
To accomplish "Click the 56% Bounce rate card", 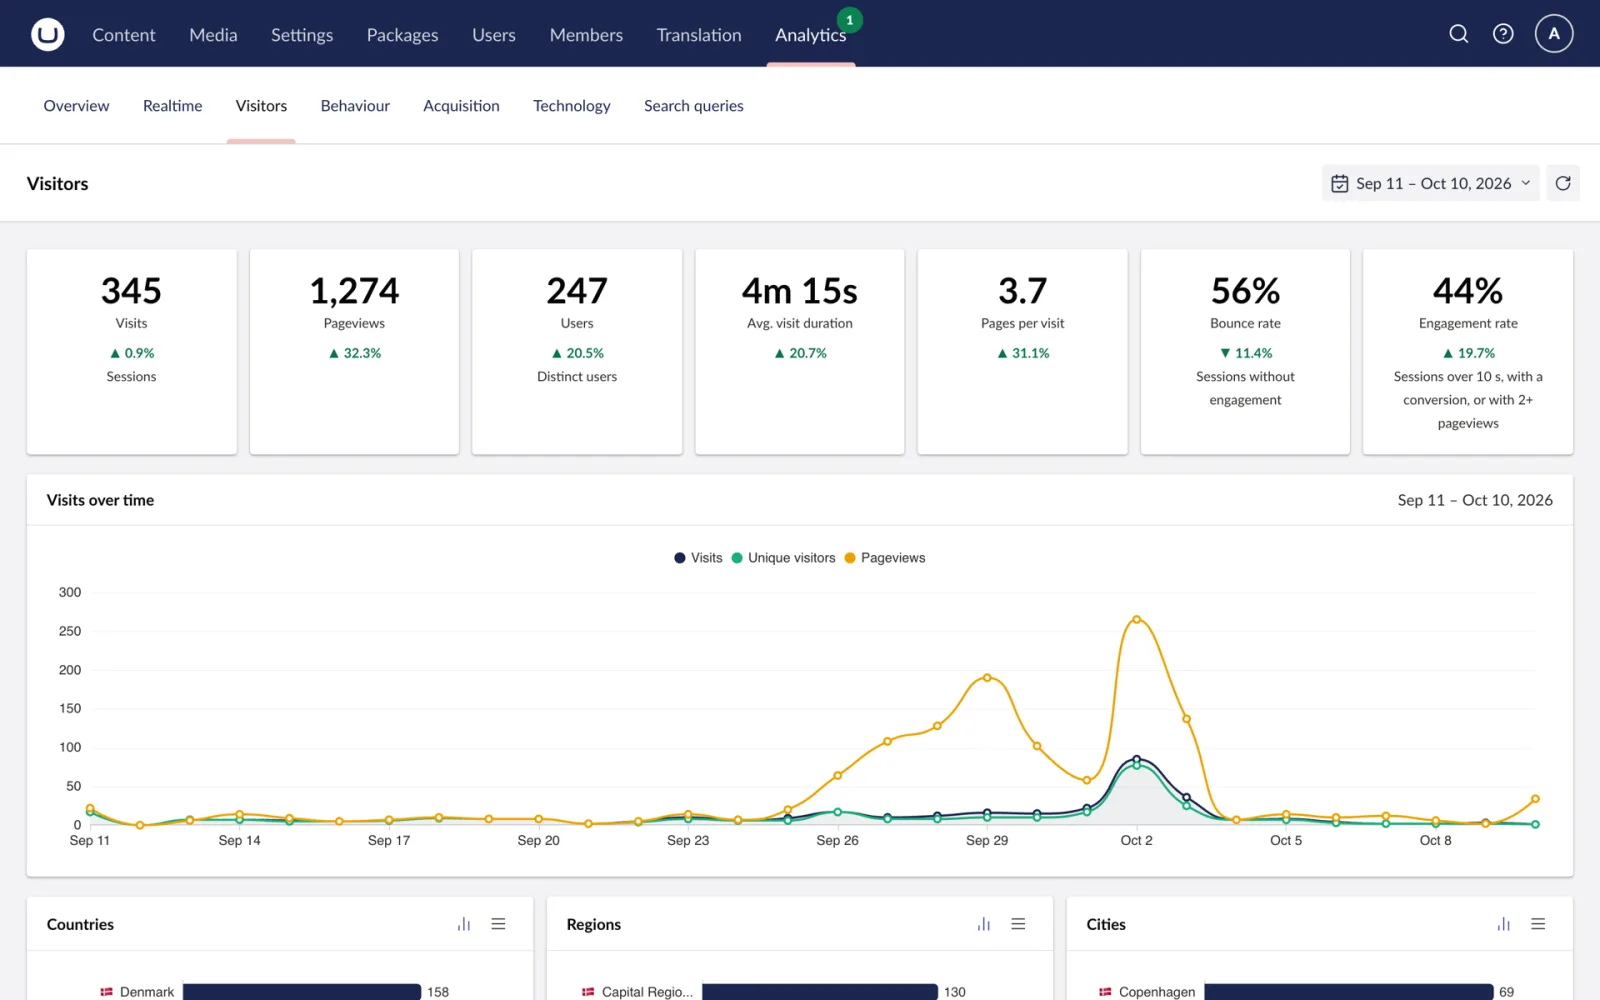I will (1245, 352).
